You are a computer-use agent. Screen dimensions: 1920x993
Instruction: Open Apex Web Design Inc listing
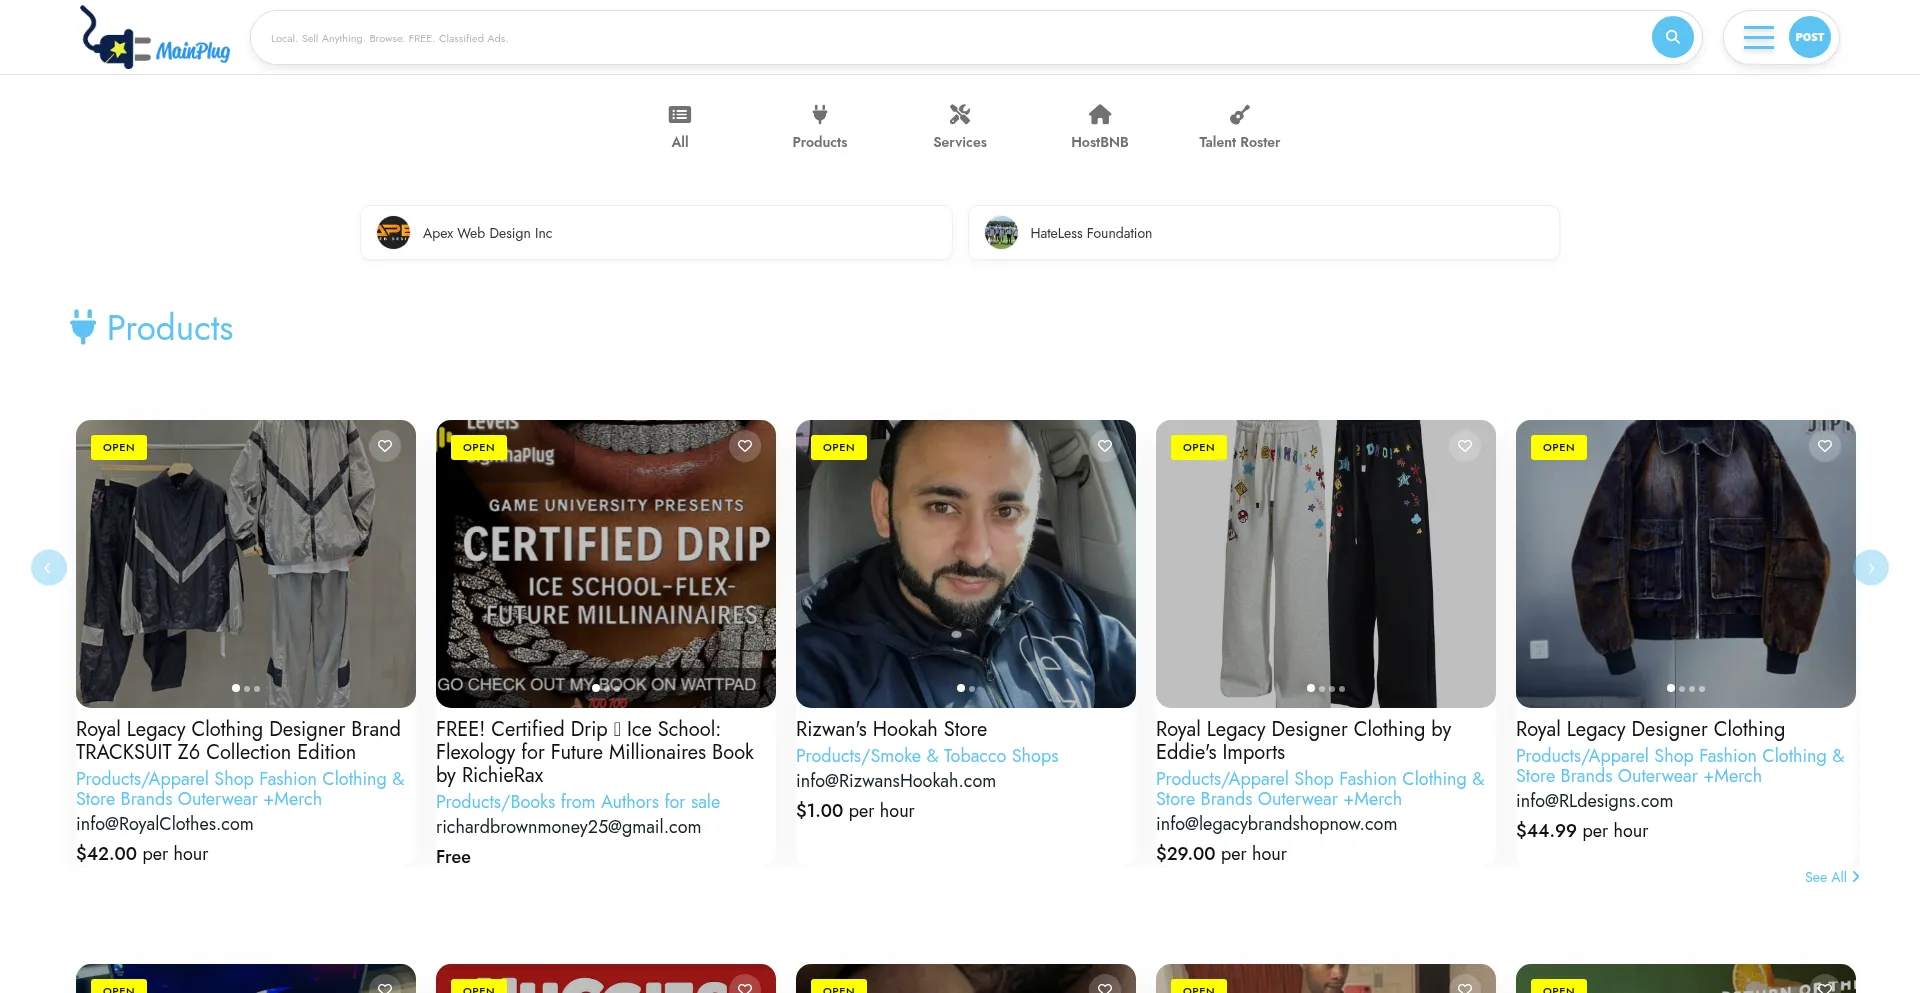click(656, 233)
